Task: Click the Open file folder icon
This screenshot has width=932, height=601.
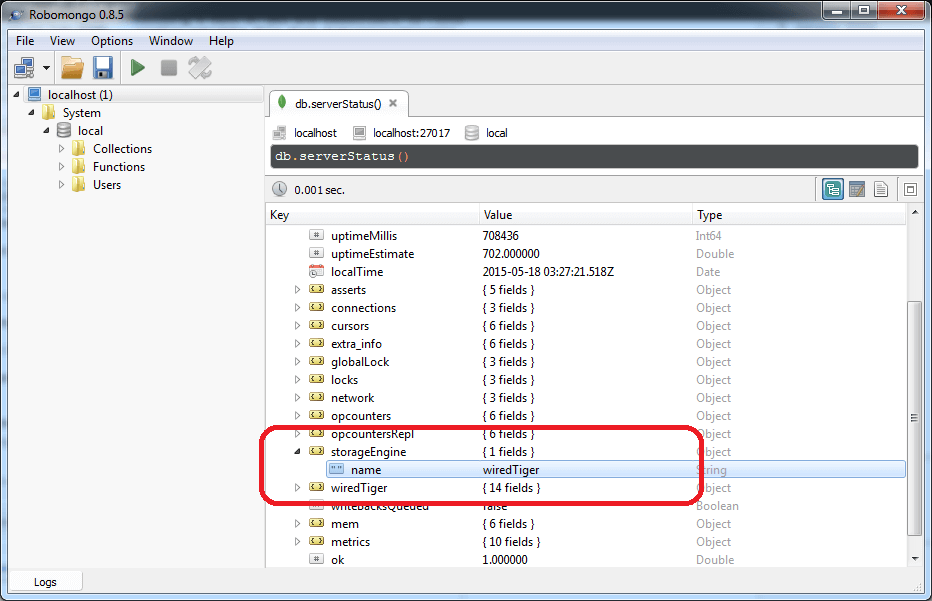Action: click(73, 68)
